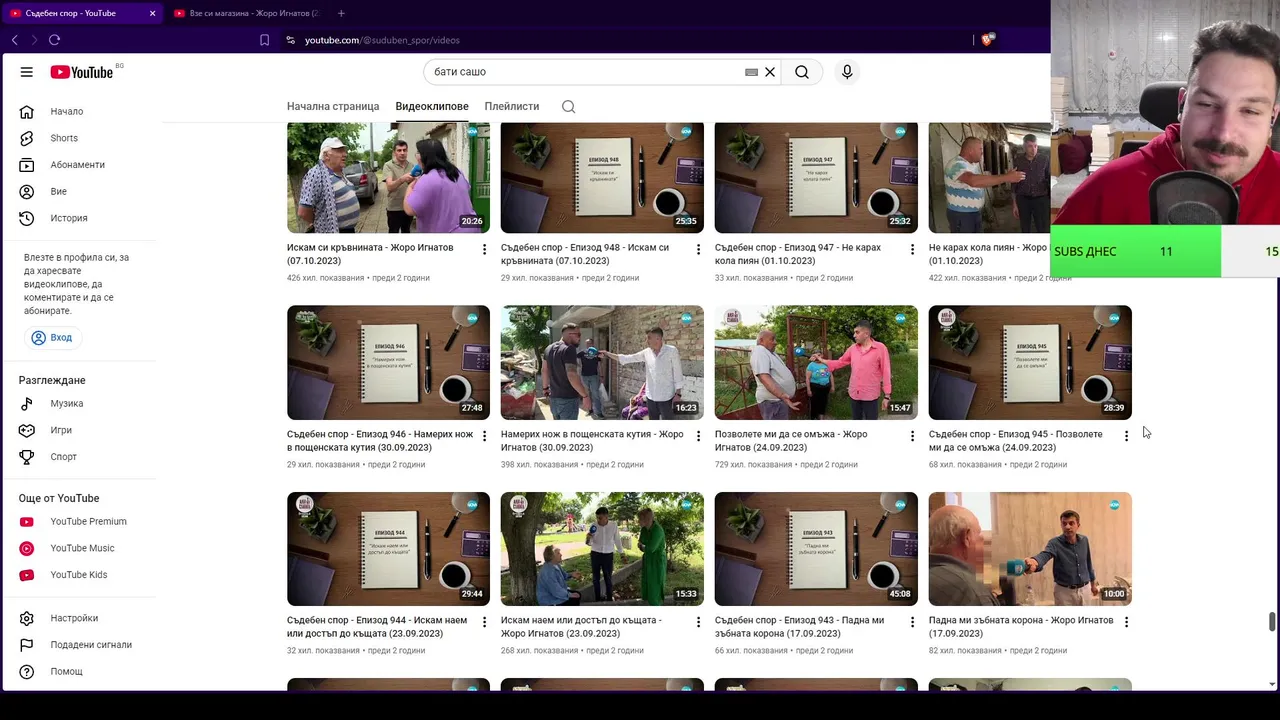Open title link Епизод 946 - Намерих нож
Viewport: 1280px width, 720px height.
[380, 441]
